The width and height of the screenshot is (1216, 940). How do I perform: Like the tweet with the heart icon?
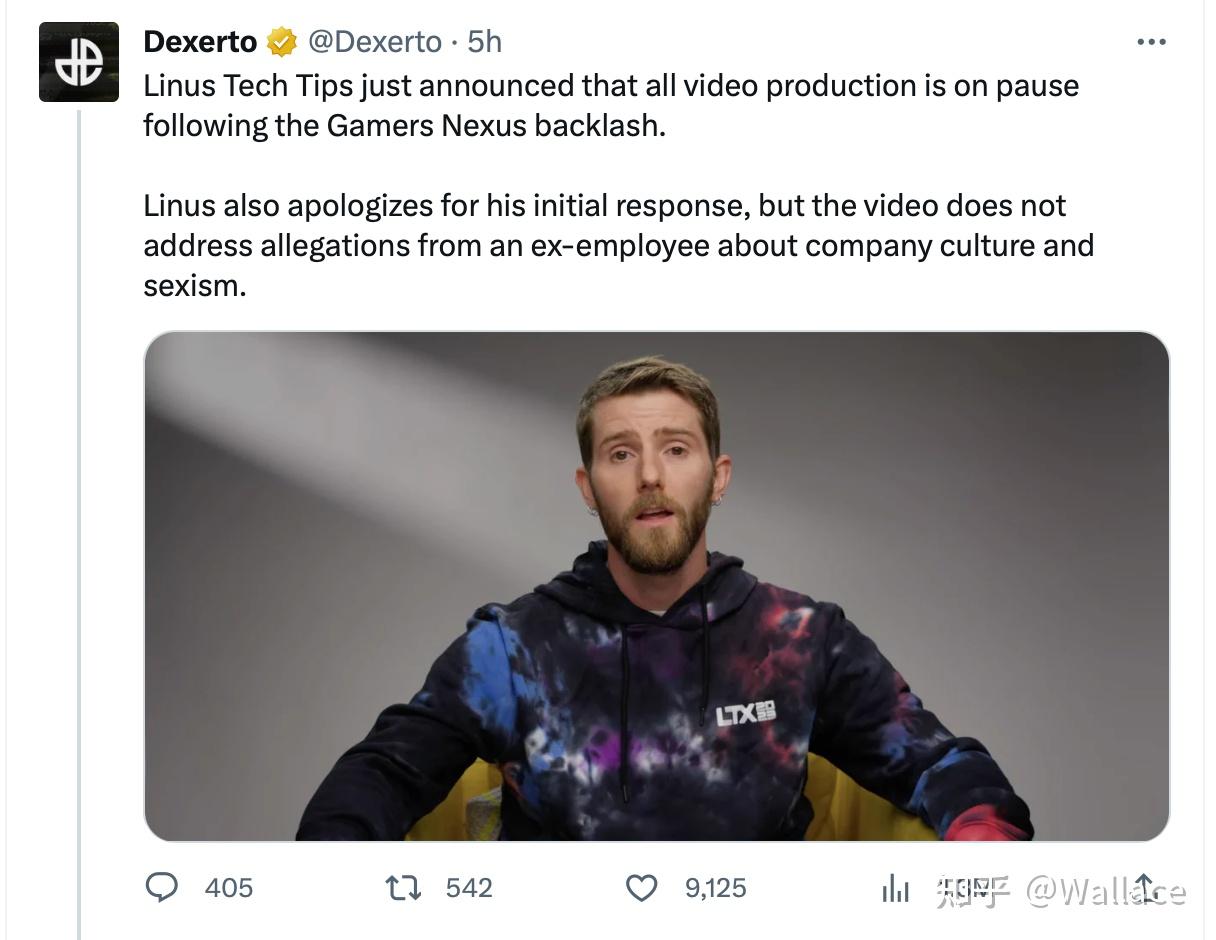click(x=642, y=887)
